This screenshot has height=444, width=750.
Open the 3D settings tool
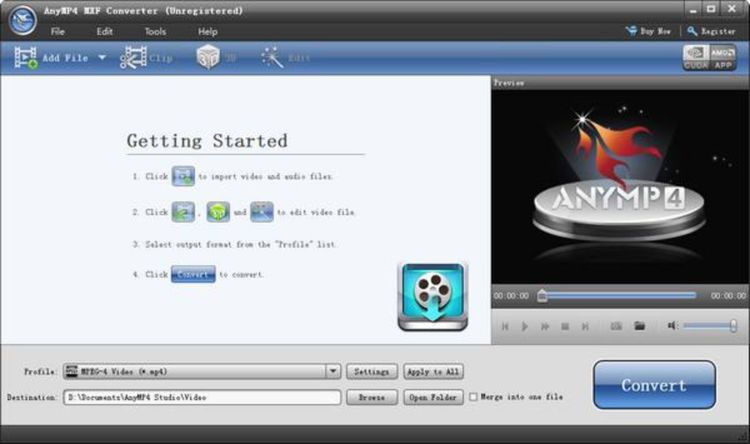[217, 57]
